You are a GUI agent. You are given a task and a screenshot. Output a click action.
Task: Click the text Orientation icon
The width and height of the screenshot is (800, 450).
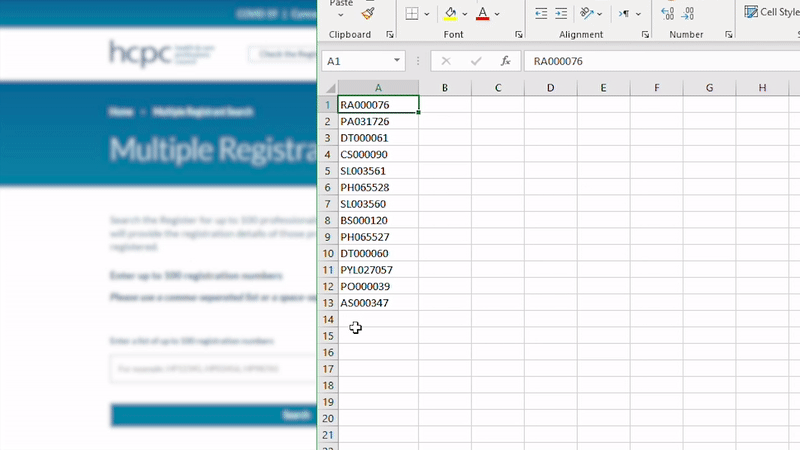click(587, 13)
